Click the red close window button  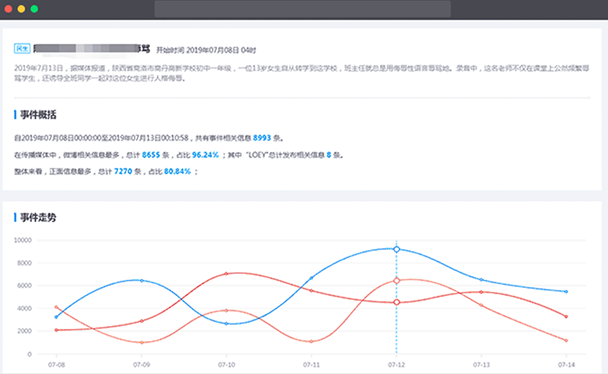(x=8, y=9)
